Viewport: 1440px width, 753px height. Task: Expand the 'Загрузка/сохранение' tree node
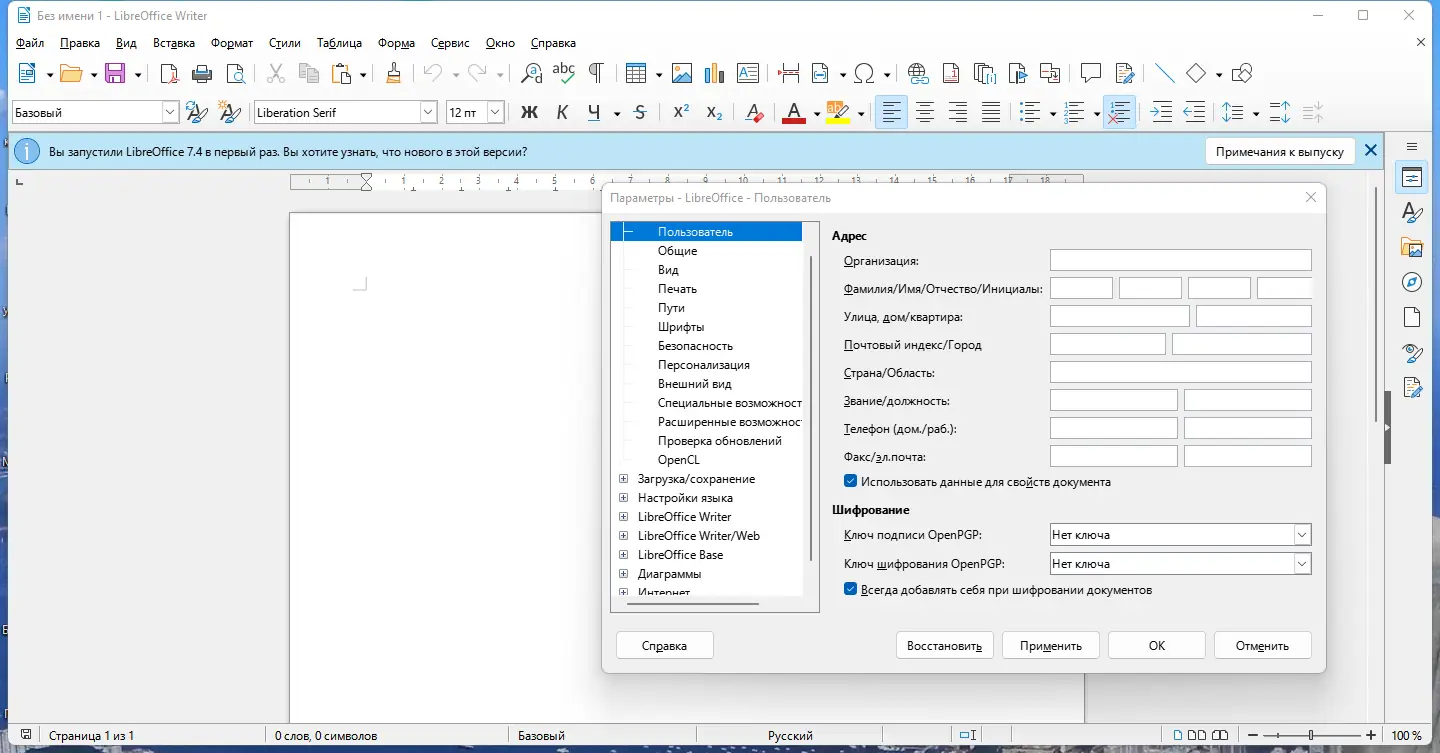tap(624, 479)
